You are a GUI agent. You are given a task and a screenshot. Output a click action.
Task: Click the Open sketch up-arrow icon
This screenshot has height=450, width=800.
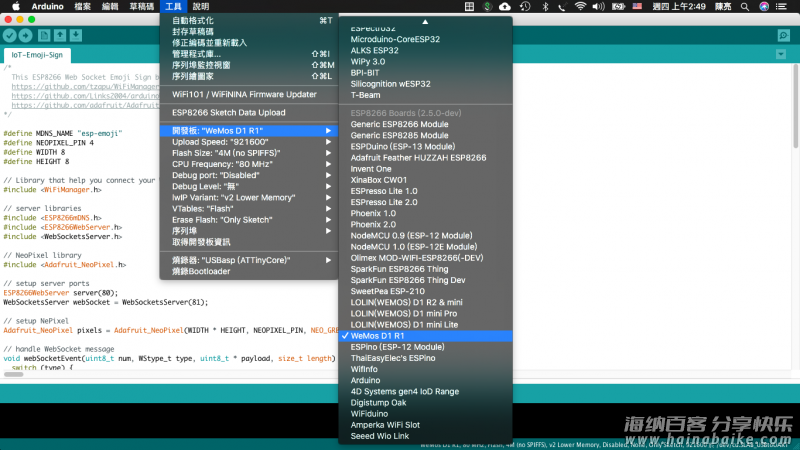[60, 35]
